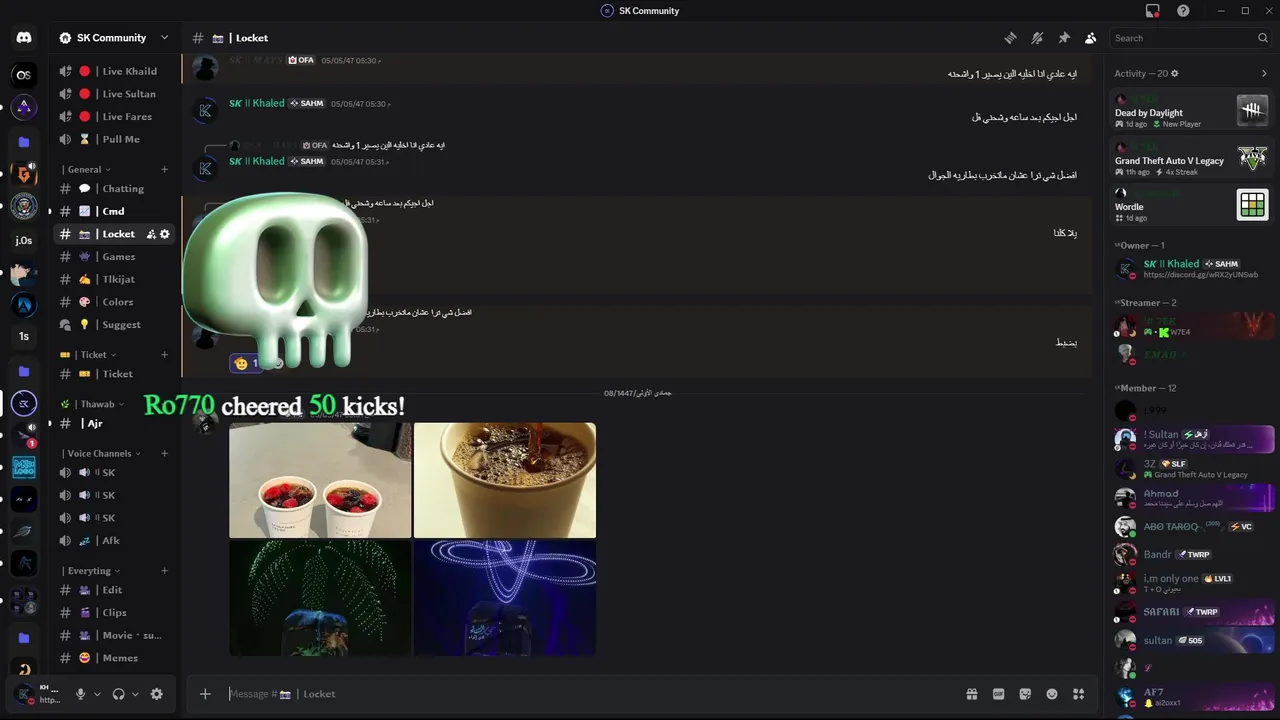The height and width of the screenshot is (720, 1280).
Task: Open headphone output options arrow
Action: 135,694
